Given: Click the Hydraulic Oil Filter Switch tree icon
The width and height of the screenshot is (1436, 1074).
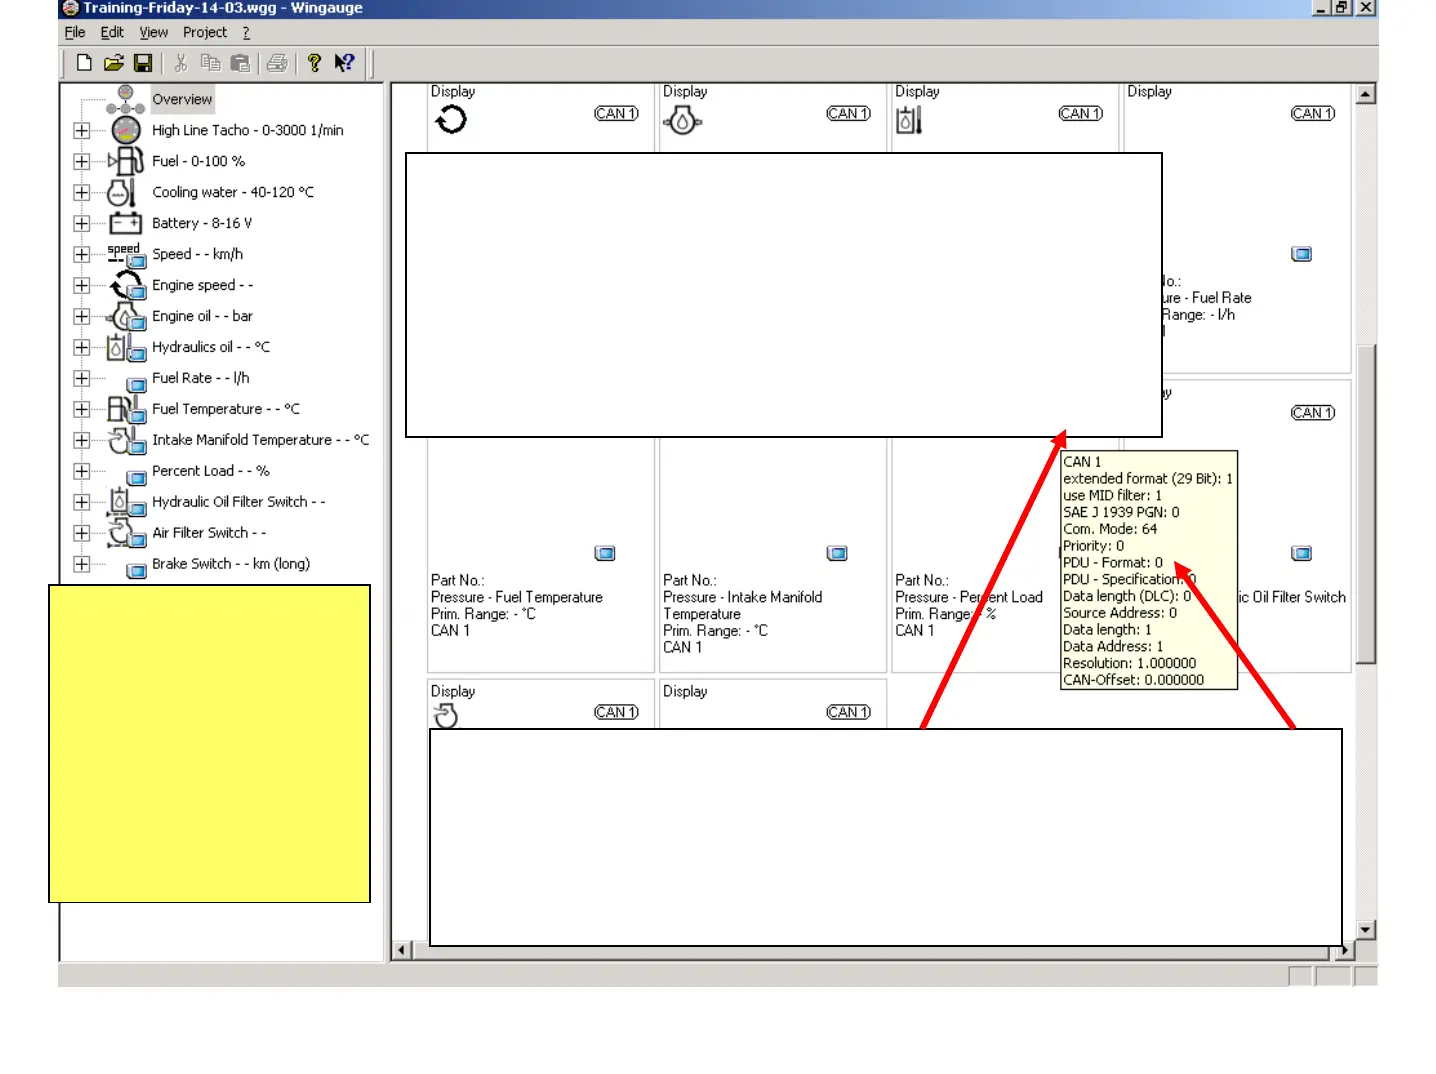Looking at the screenshot, I should (x=127, y=503).
